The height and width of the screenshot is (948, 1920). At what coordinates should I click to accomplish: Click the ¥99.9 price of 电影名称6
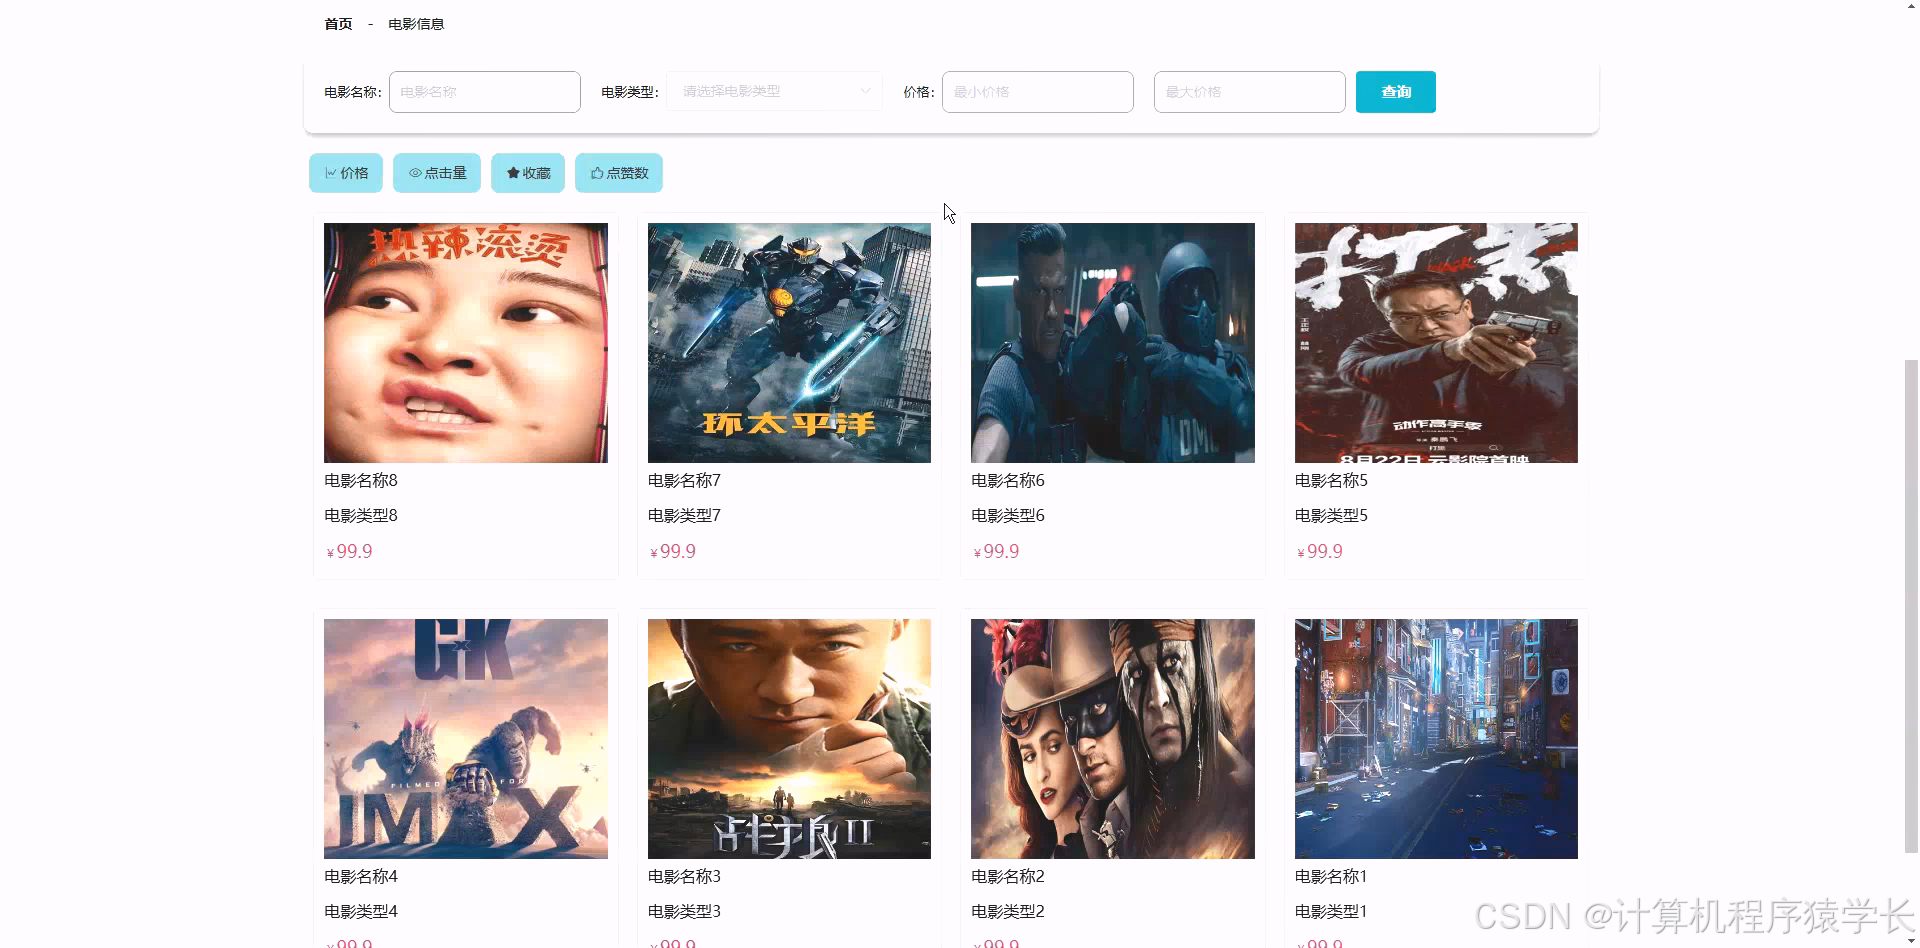click(x=997, y=552)
